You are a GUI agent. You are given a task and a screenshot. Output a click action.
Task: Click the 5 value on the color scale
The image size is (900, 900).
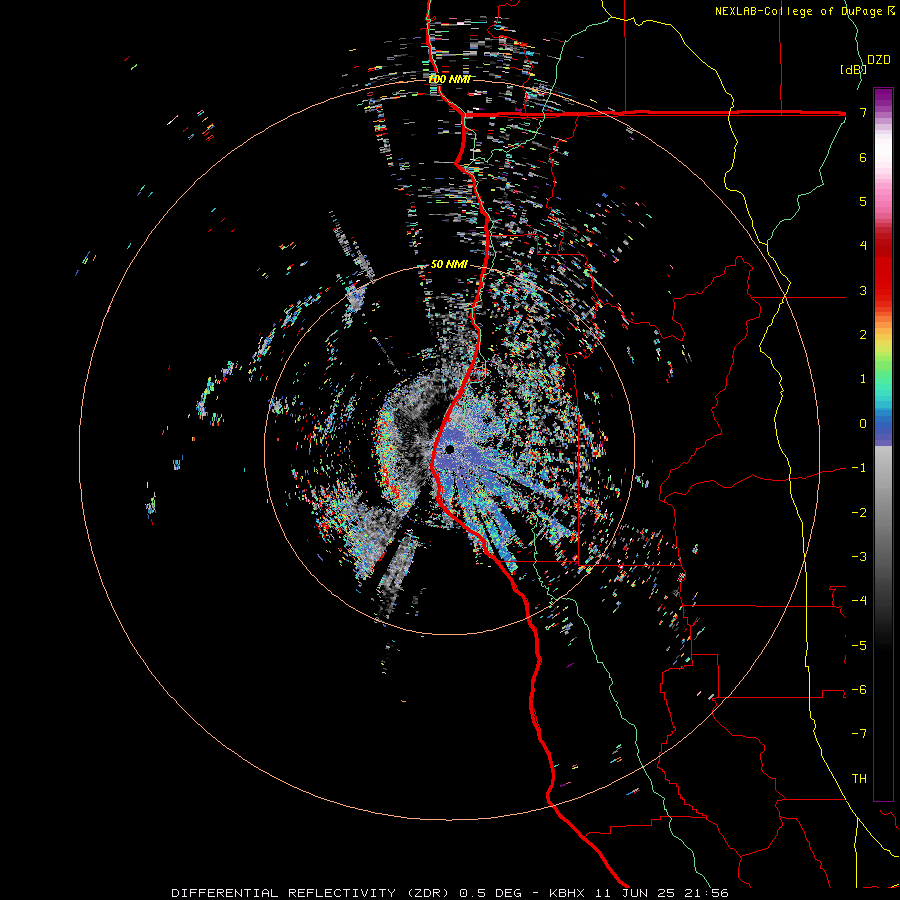(x=863, y=201)
